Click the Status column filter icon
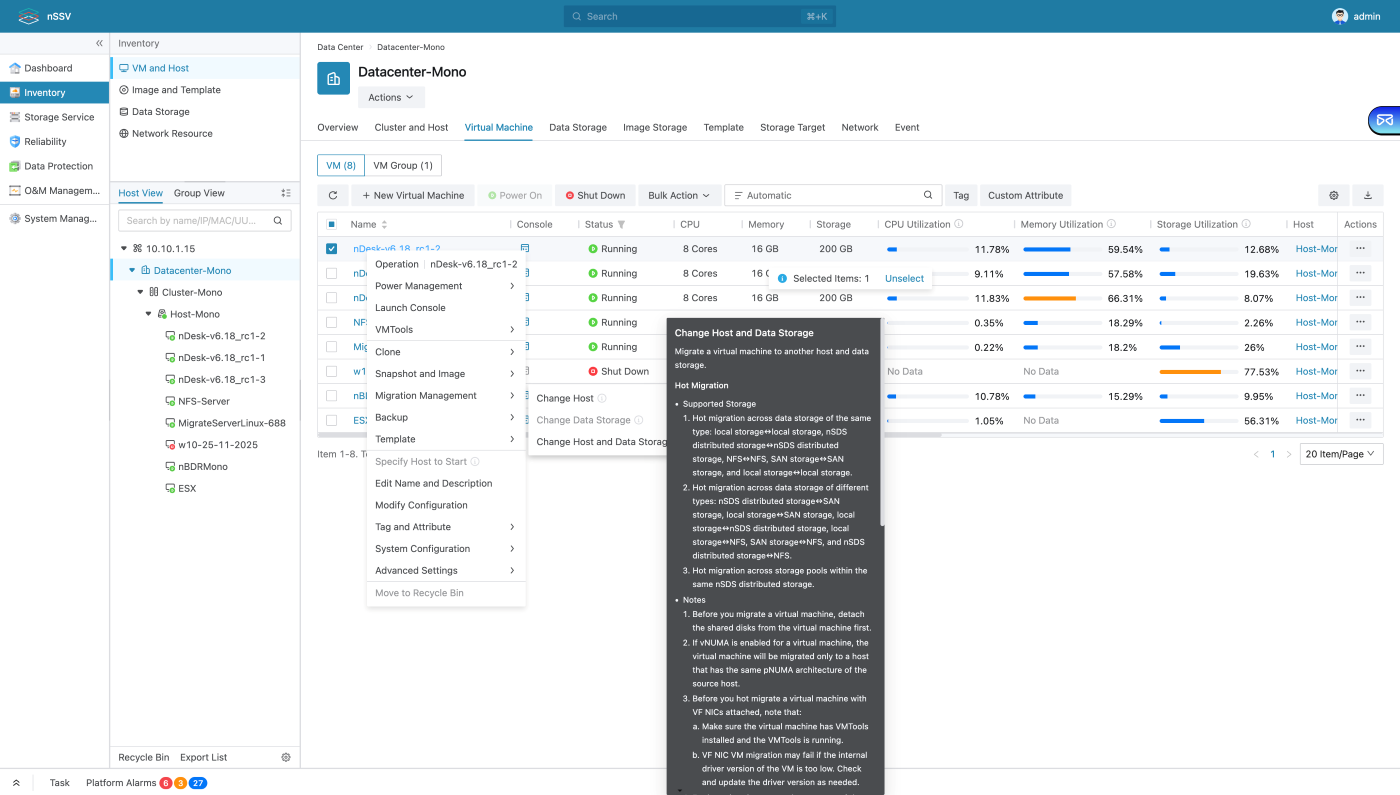 pos(621,225)
